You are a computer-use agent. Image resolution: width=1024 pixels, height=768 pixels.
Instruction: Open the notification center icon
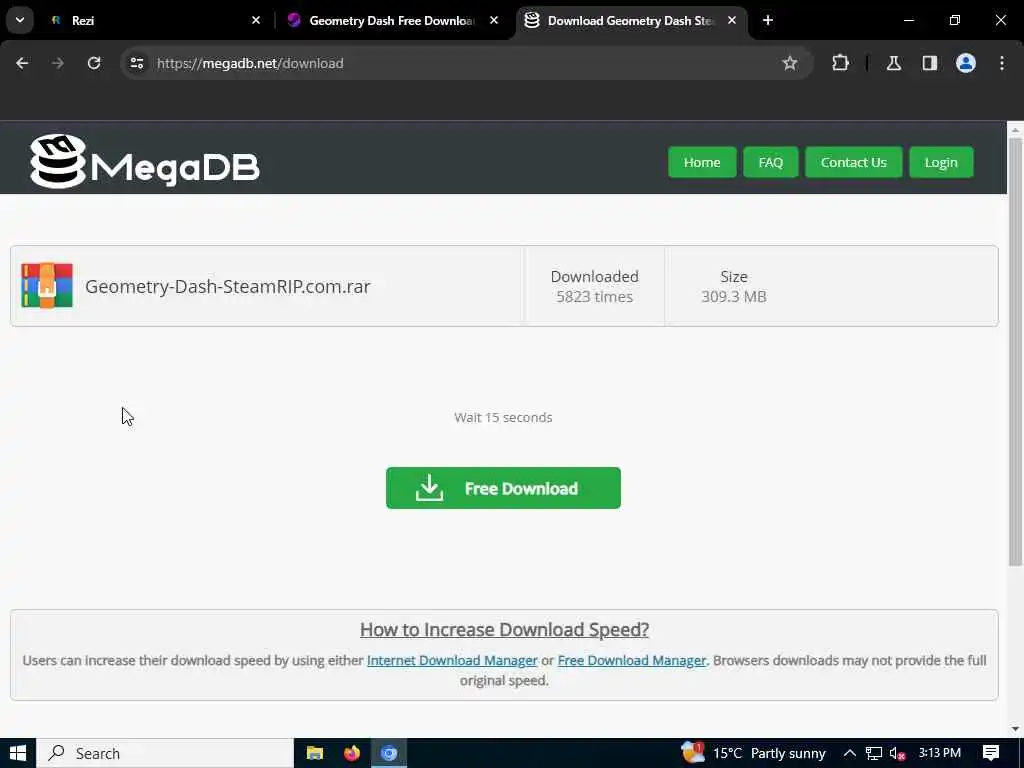click(991, 753)
